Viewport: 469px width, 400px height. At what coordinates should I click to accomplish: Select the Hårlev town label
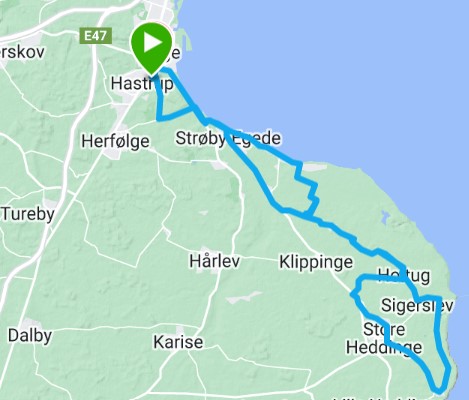[x=214, y=261]
